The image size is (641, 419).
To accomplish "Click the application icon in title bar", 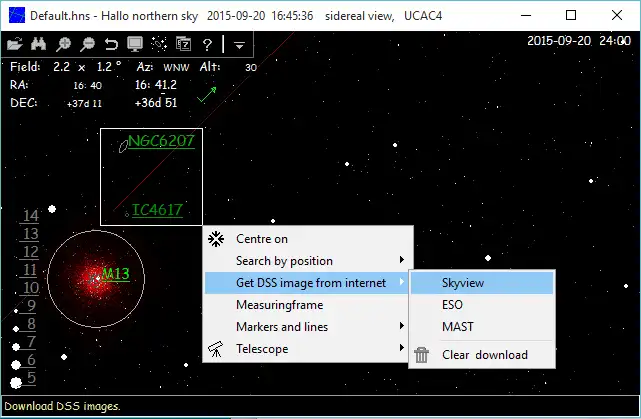I will (x=16, y=16).
